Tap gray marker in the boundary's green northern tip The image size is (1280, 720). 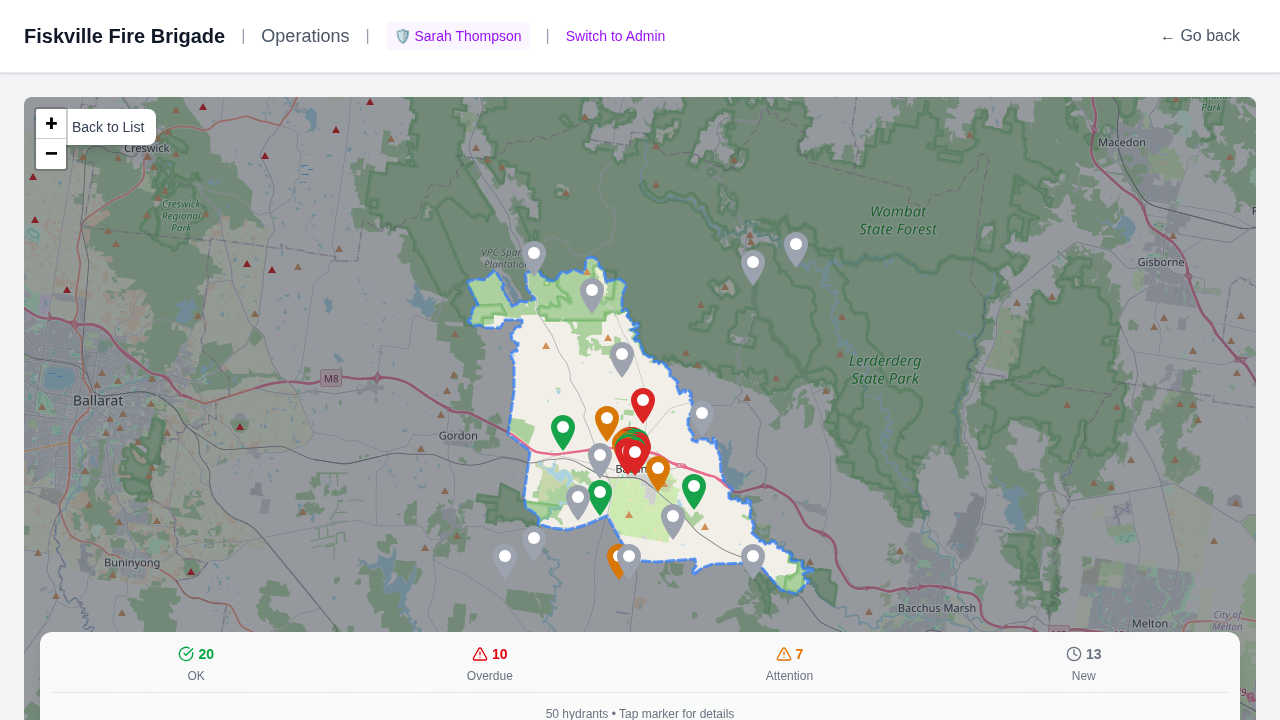592,295
